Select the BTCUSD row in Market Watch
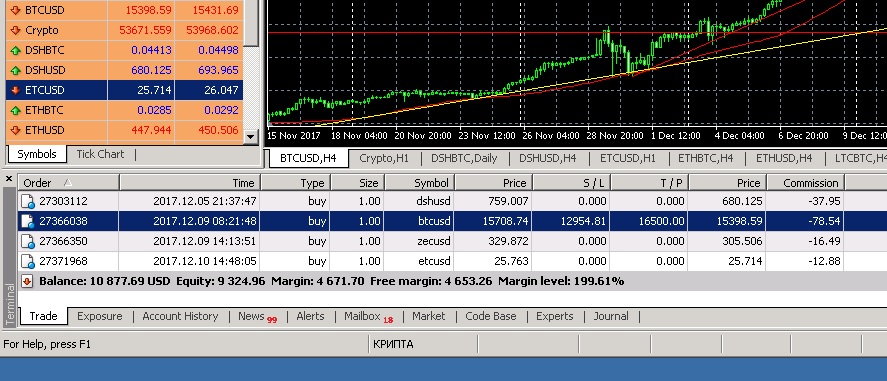Viewport: 887px width, 381px height. pyautogui.click(x=124, y=10)
